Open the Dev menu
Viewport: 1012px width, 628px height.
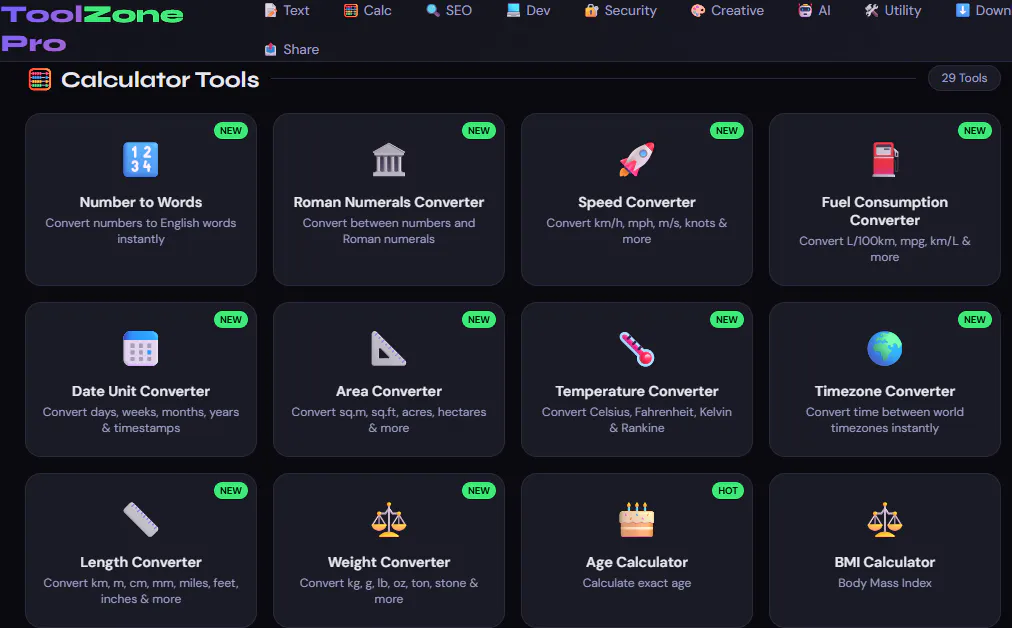pyautogui.click(x=529, y=10)
